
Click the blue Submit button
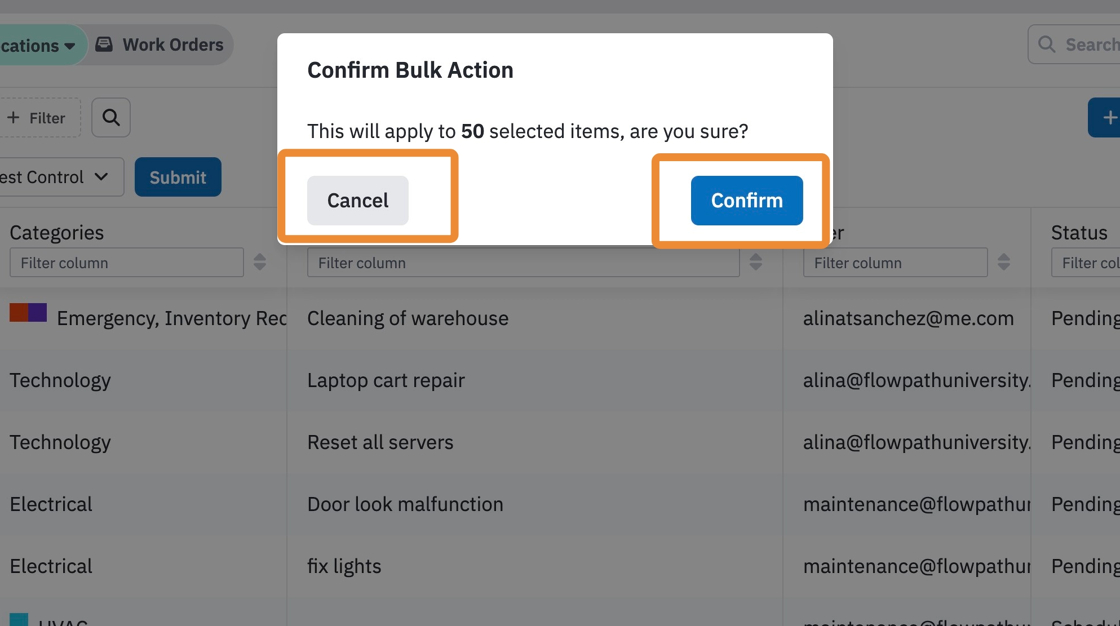coord(178,177)
